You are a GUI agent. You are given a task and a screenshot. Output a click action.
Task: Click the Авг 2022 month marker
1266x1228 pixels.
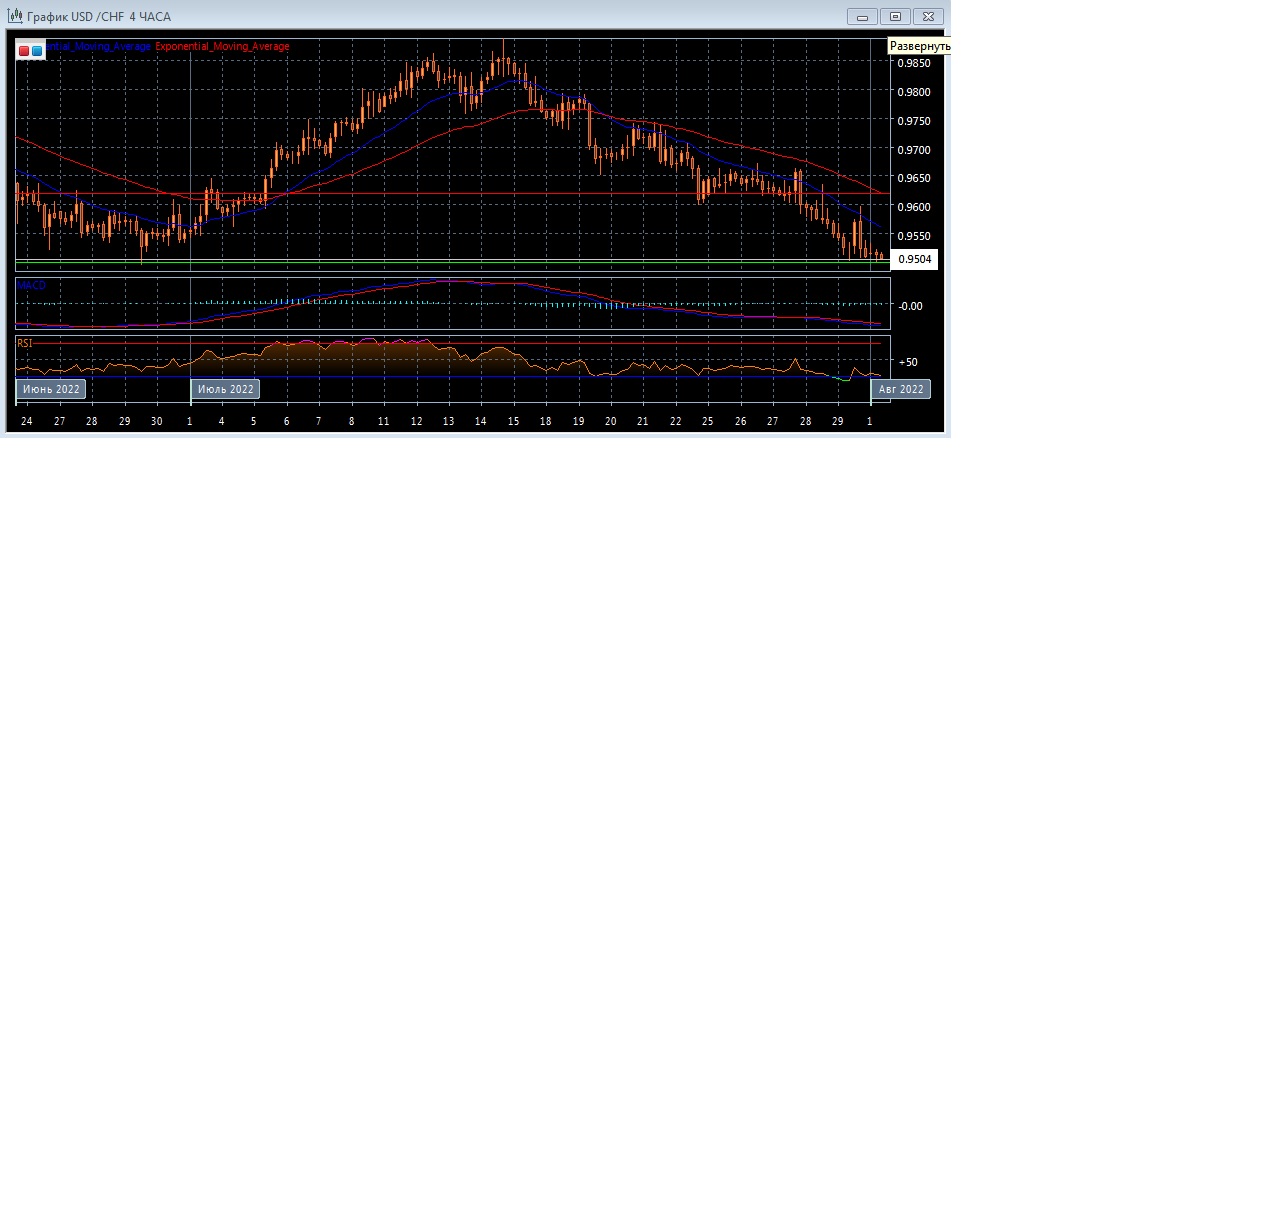(x=901, y=389)
